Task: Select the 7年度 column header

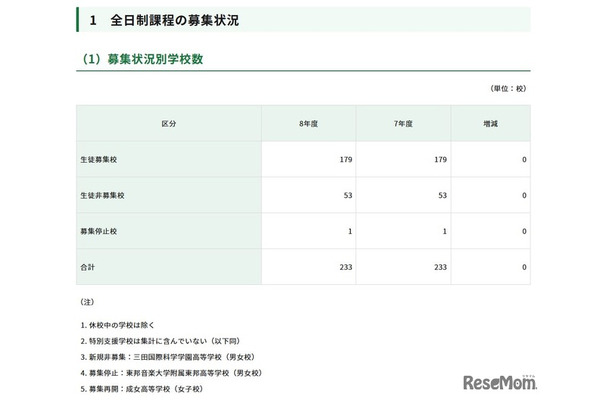Action: click(399, 123)
